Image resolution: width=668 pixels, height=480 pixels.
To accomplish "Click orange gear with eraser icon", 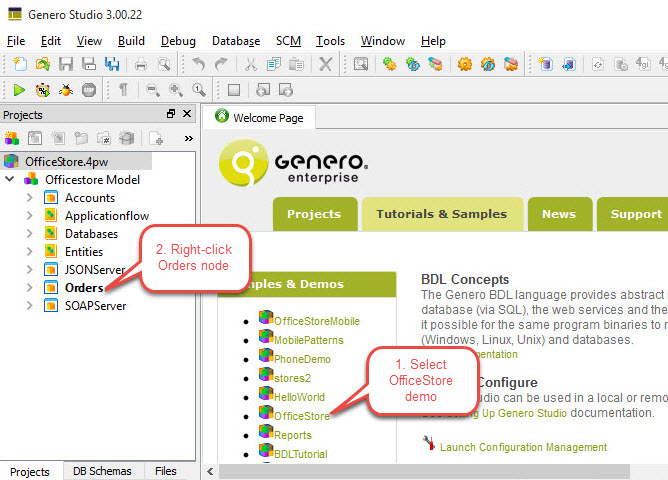I will [x=511, y=64].
